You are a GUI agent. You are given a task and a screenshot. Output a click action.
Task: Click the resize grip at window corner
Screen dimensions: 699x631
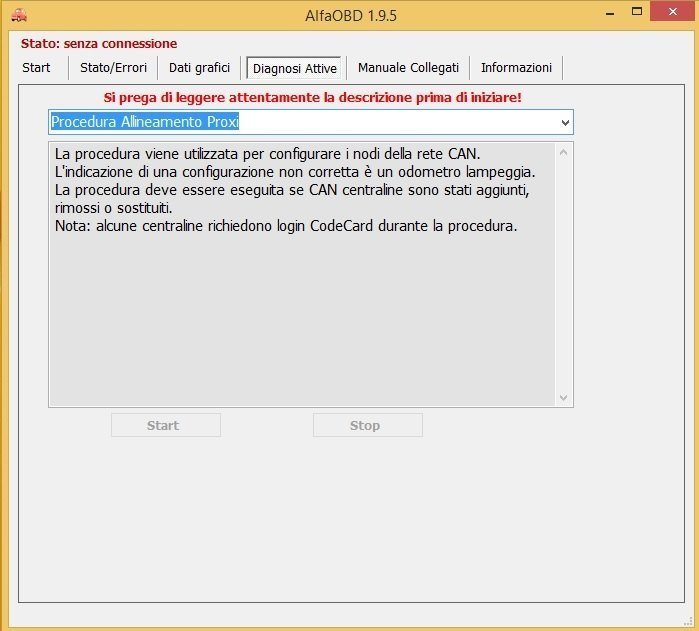pyautogui.click(x=688, y=620)
